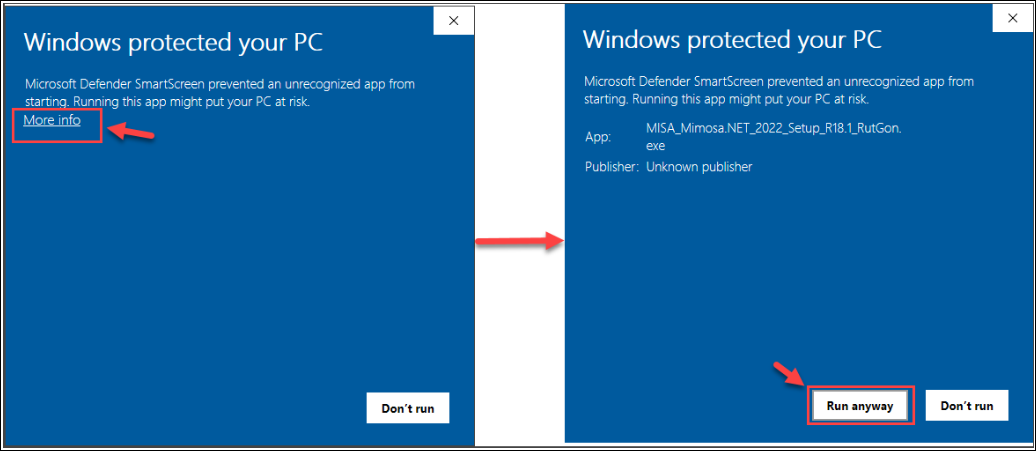
Task: Click Run anyway in the right dialog
Action: click(x=860, y=405)
